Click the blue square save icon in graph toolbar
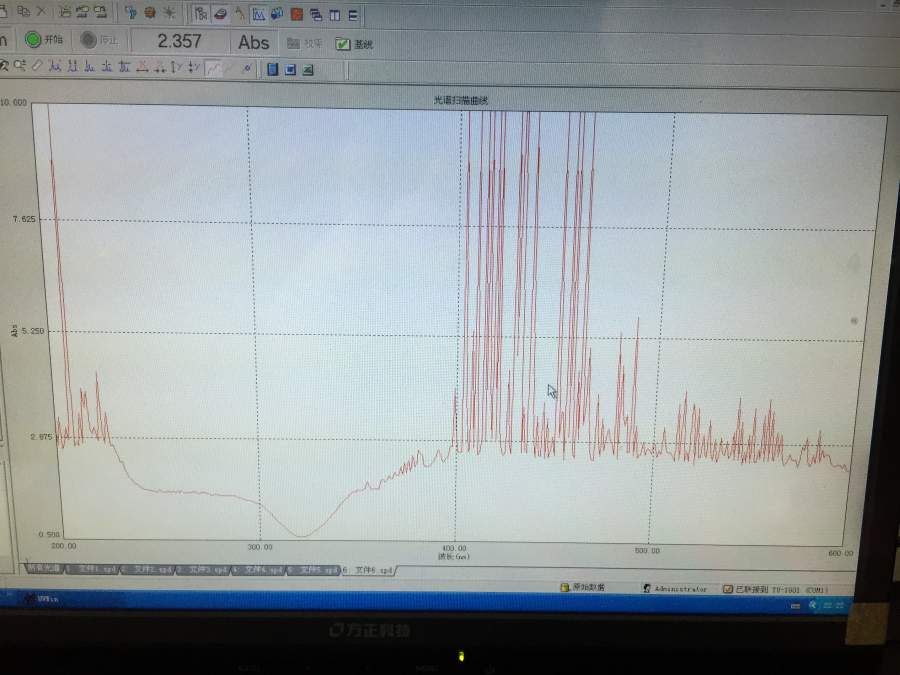Image resolution: width=900 pixels, height=675 pixels. (x=290, y=70)
